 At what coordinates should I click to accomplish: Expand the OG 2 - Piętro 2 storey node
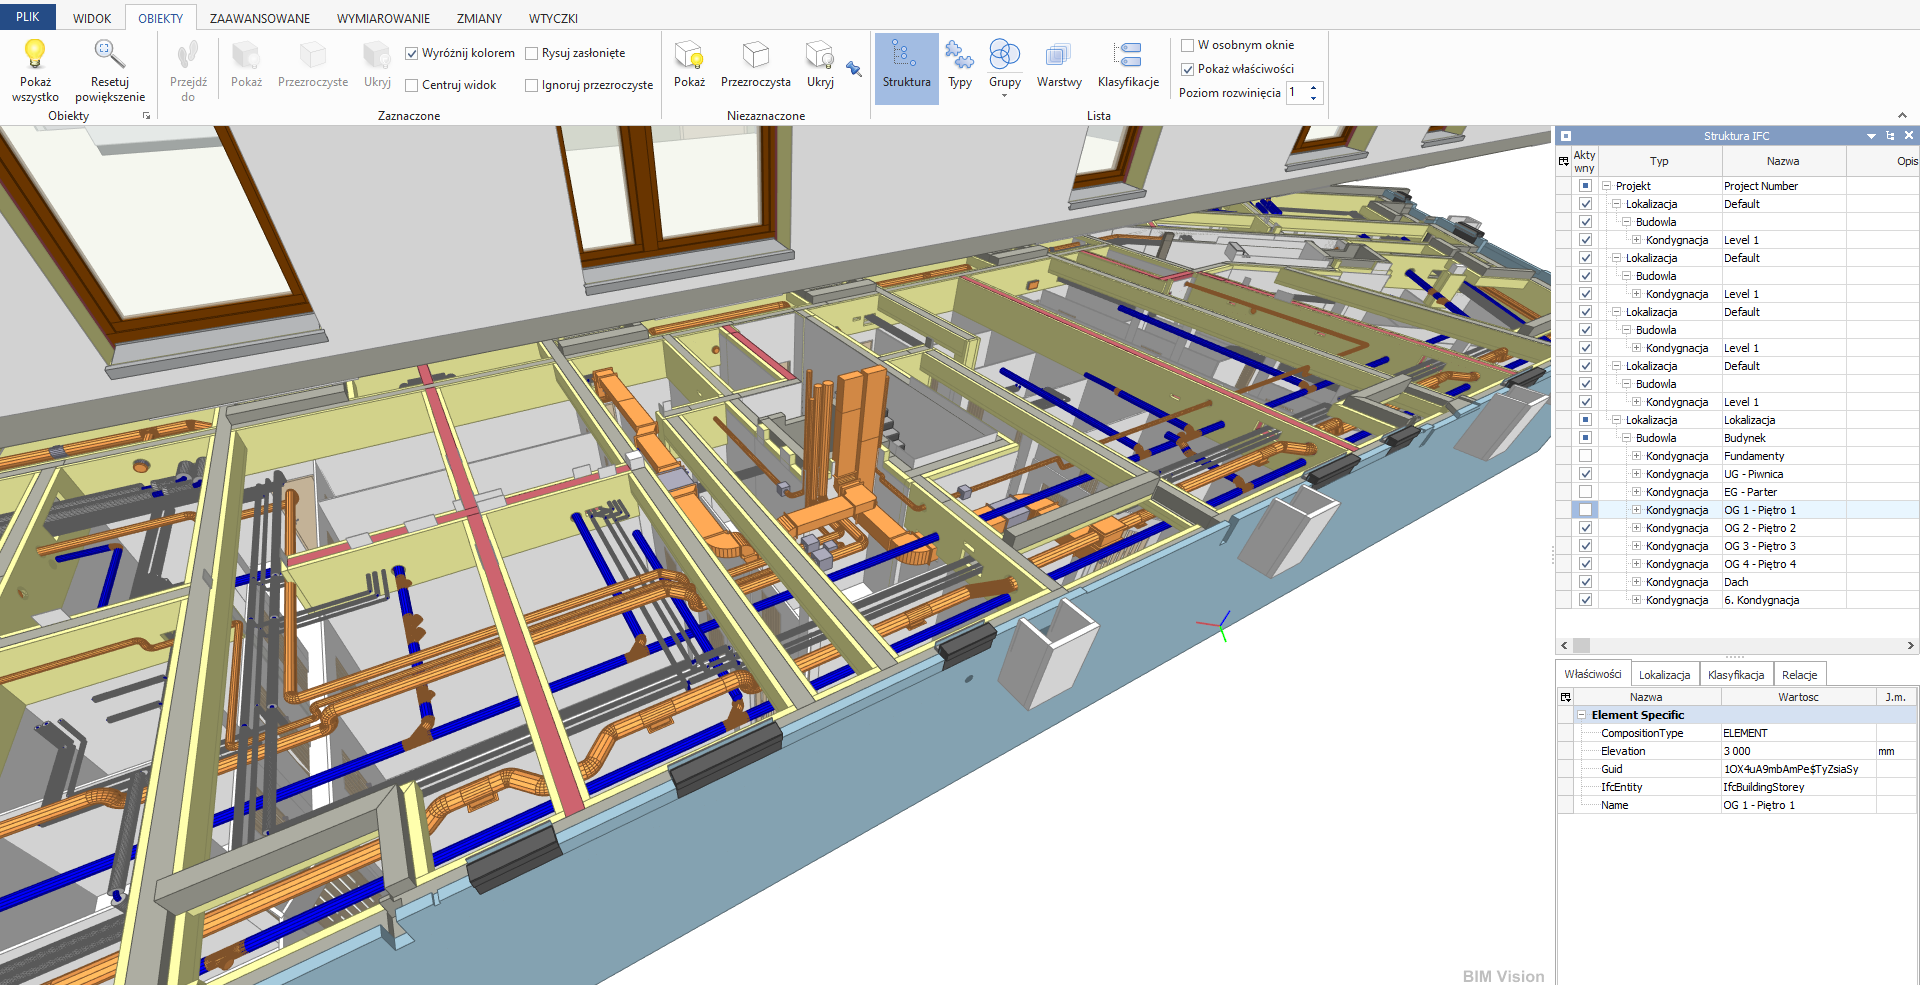pos(1636,528)
